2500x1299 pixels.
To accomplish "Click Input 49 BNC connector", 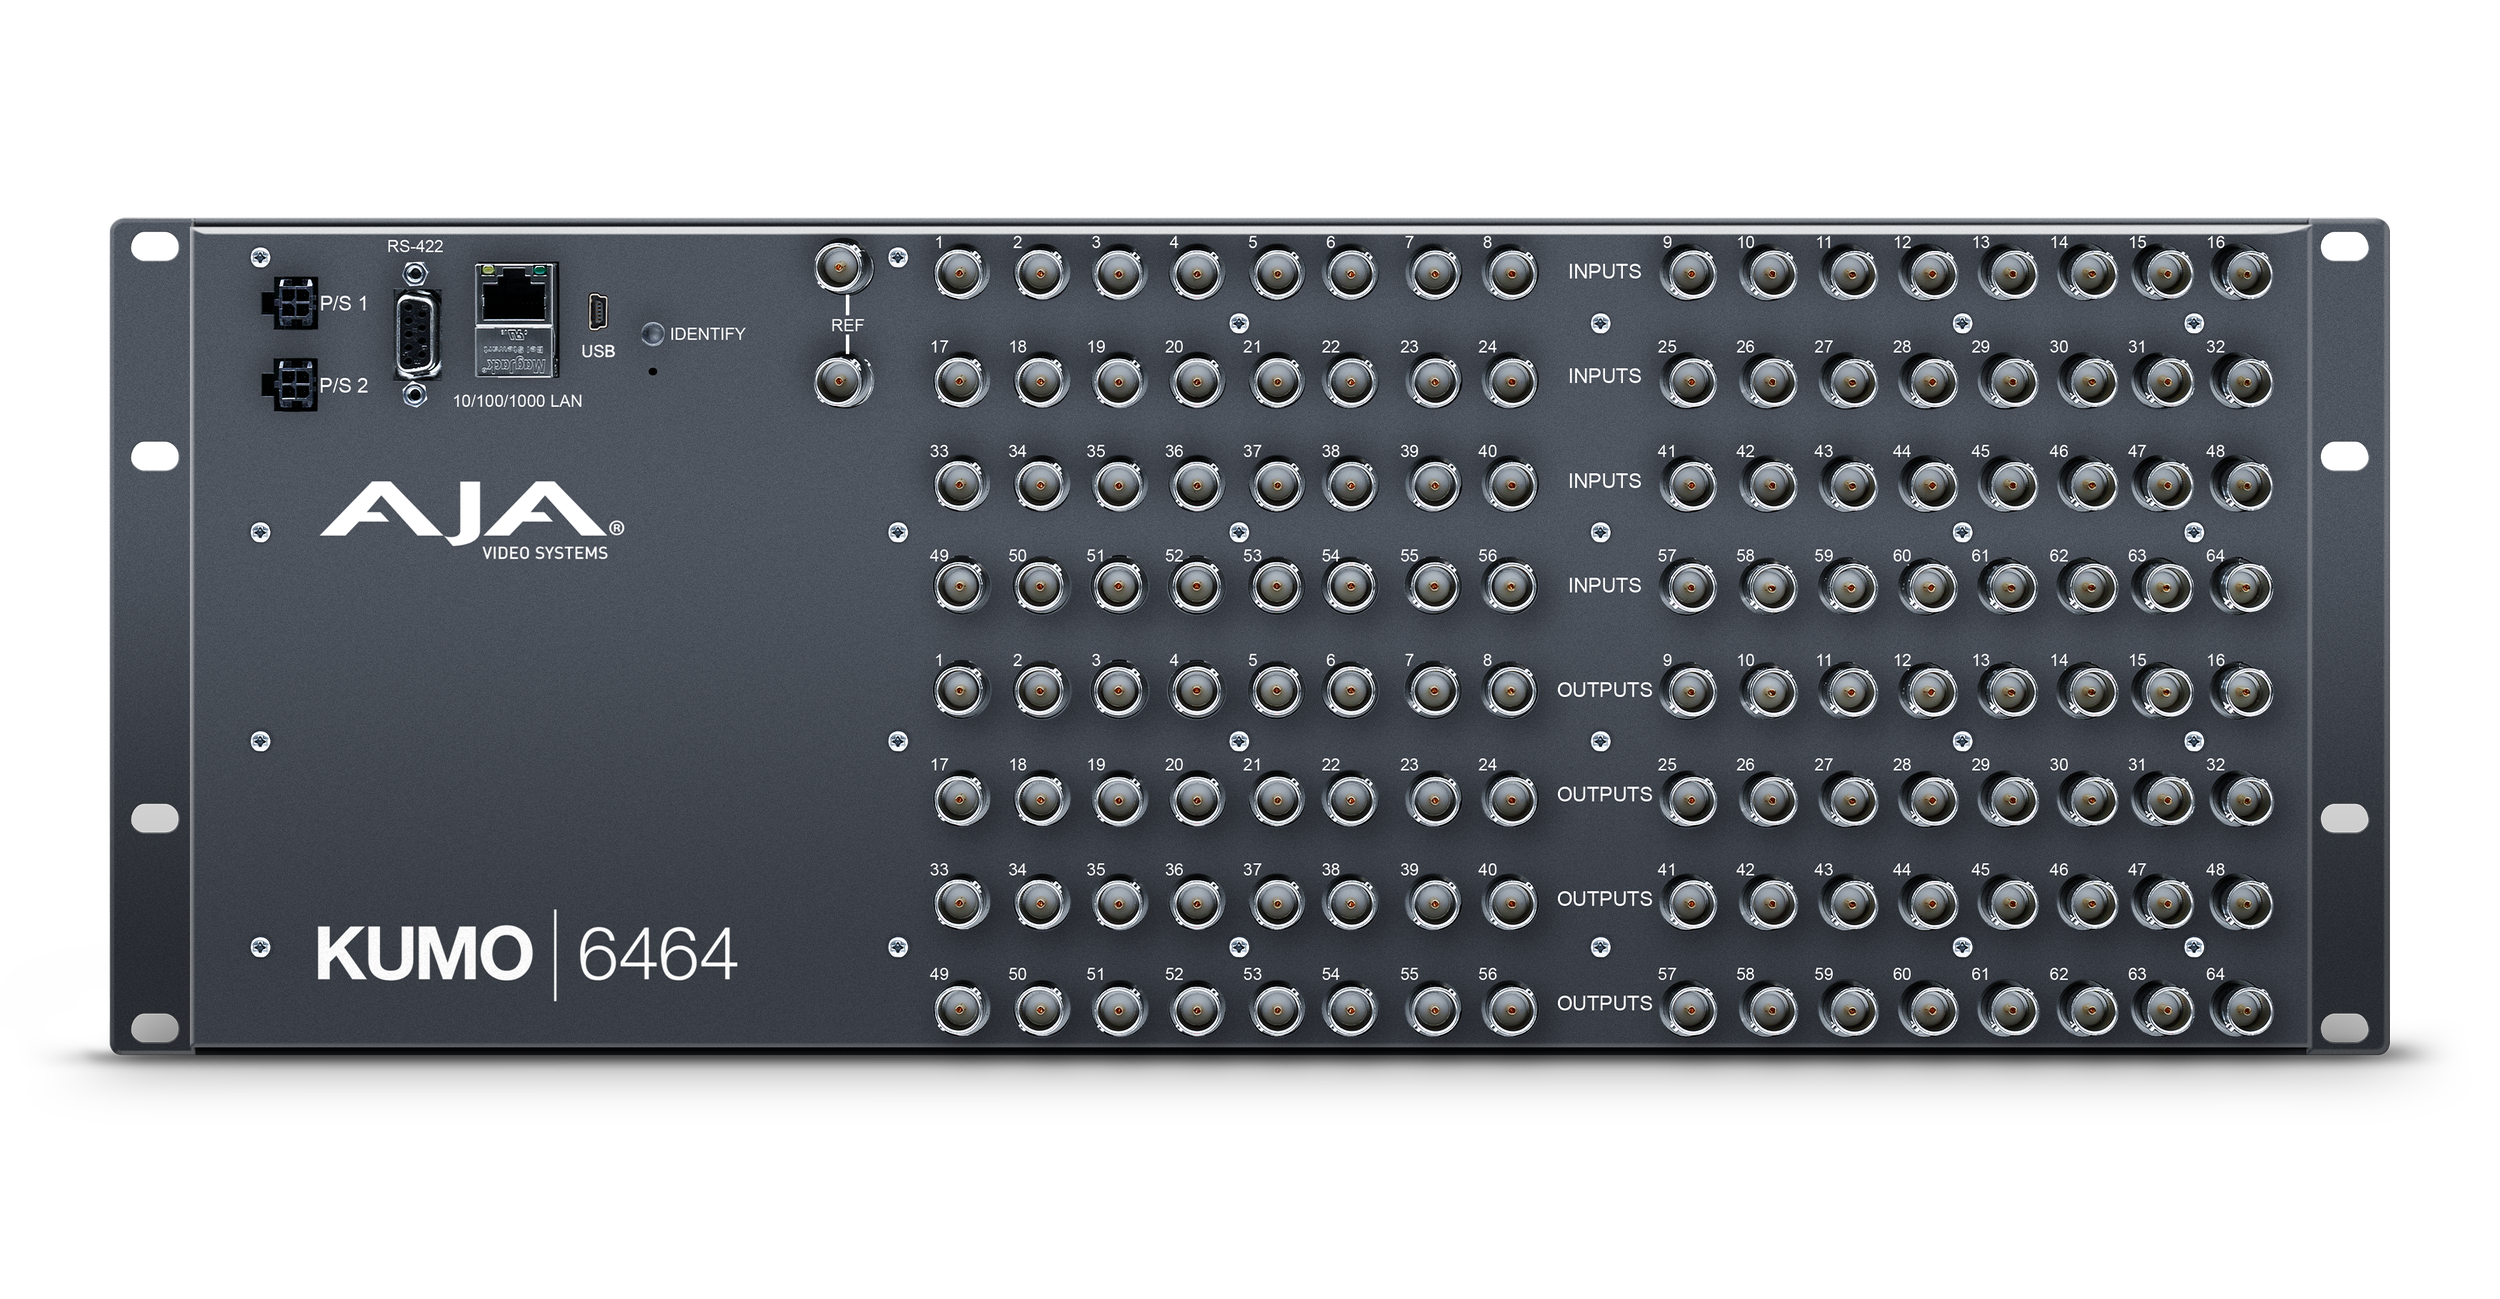I will click(x=961, y=588).
